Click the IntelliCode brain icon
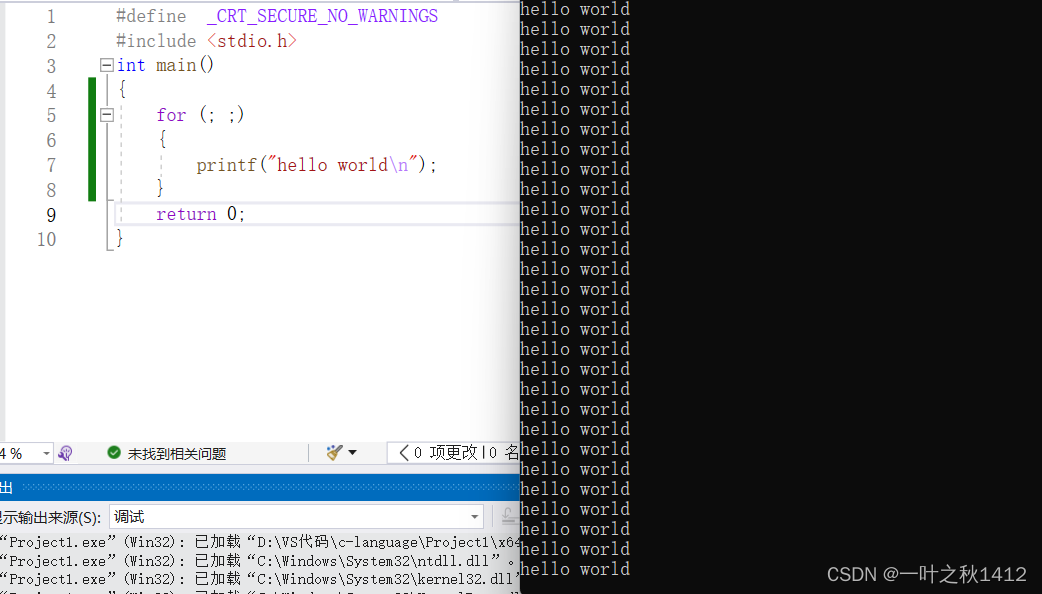This screenshot has height=594, width=1042. [x=65, y=454]
